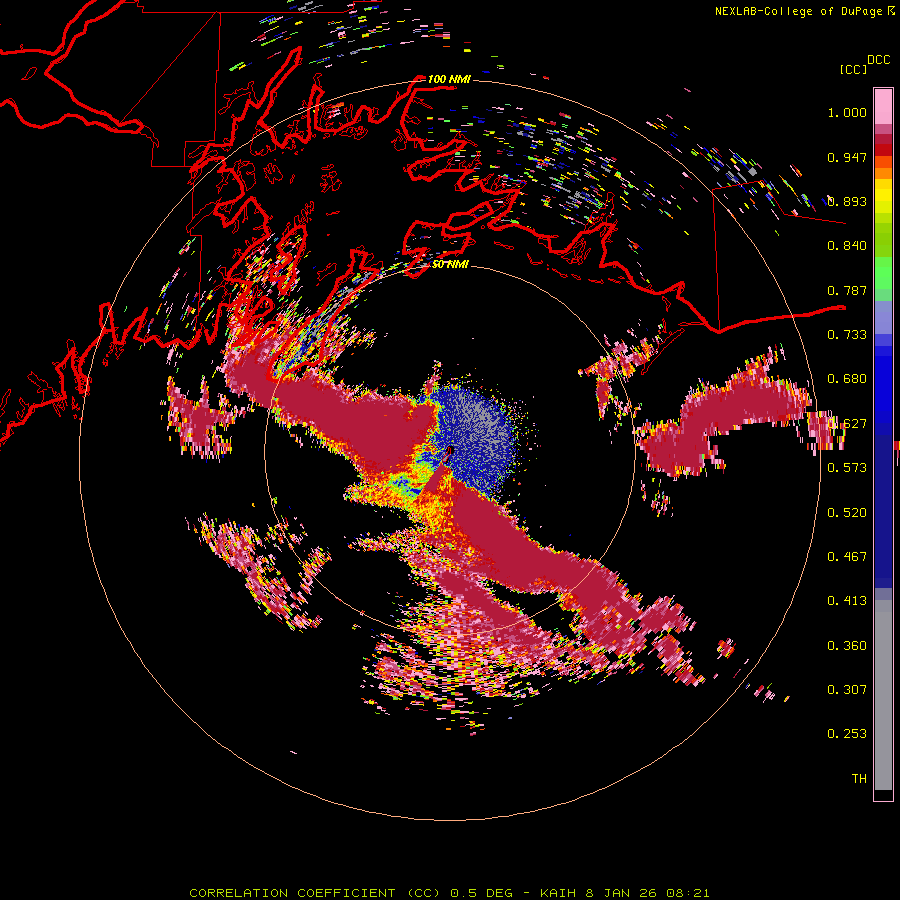Viewport: 900px width, 900px height.
Task: Click the NEXLAB-College of DuPage title text
Action: click(804, 11)
